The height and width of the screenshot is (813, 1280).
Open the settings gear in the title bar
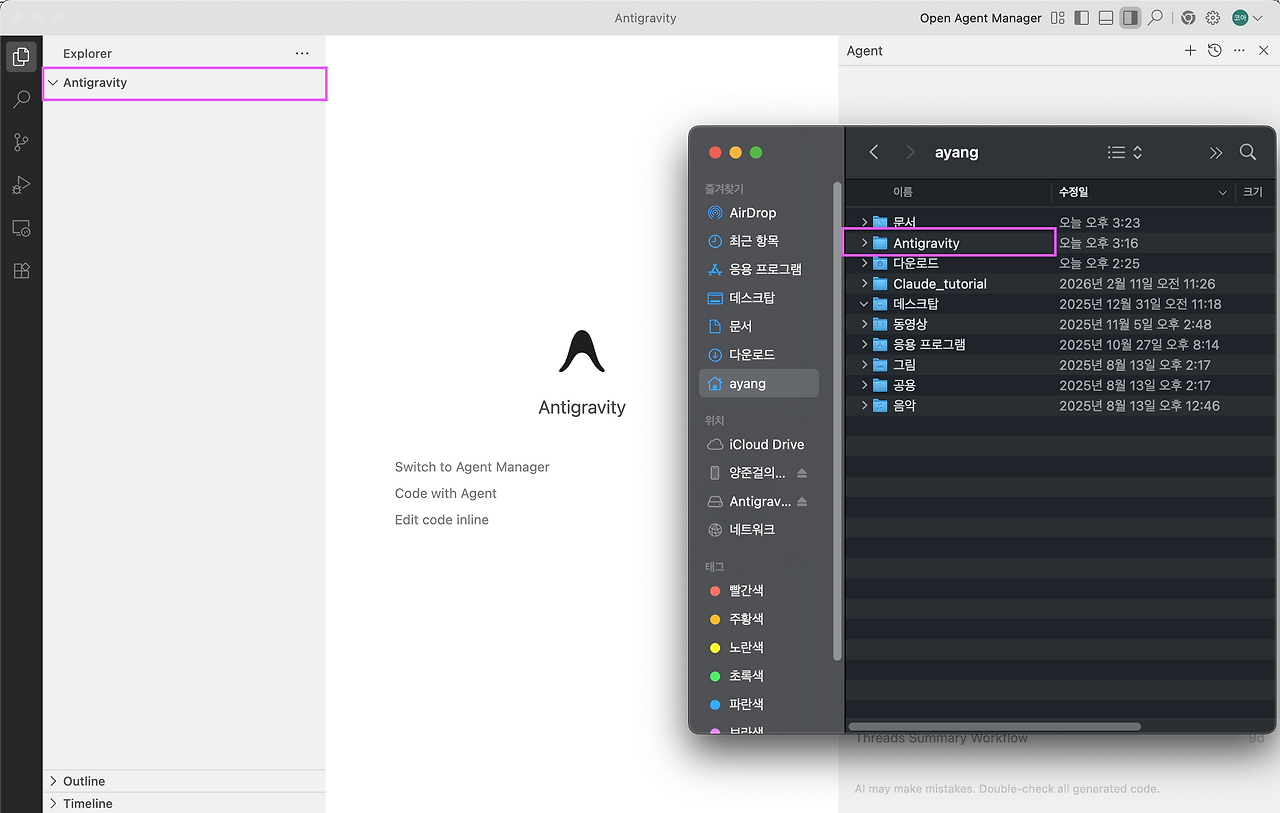coord(1213,18)
